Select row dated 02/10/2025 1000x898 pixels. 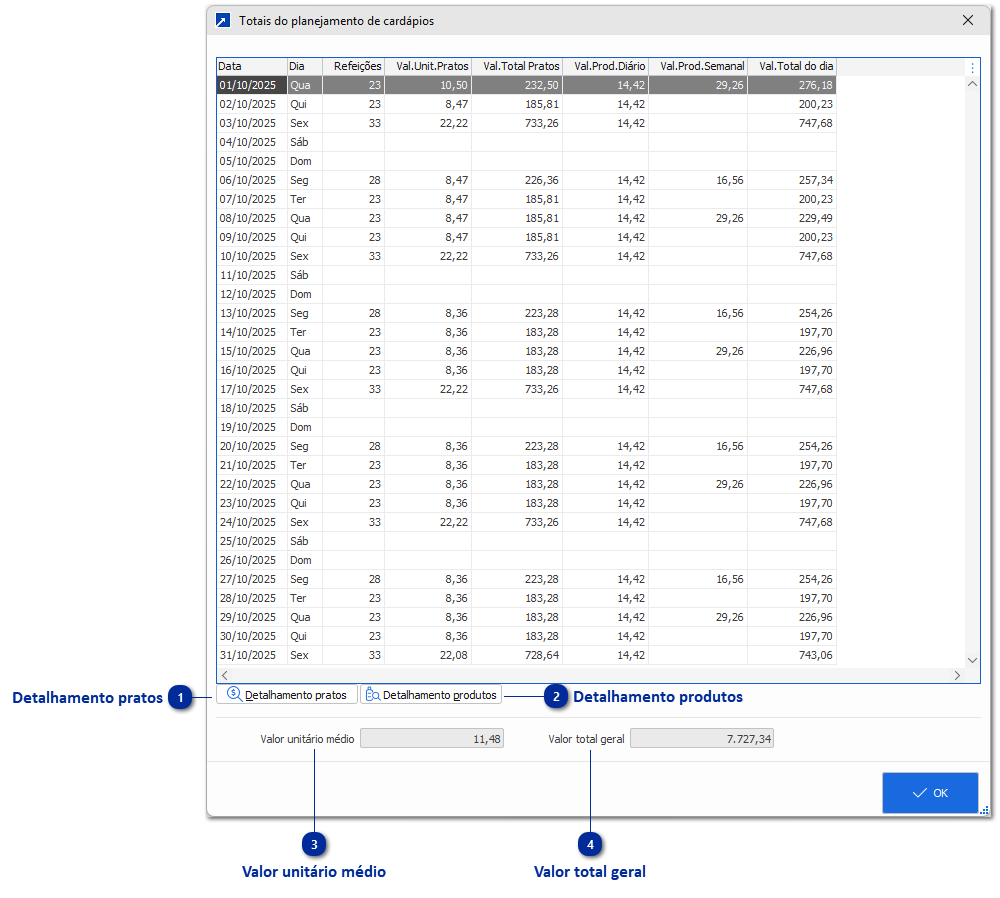(526, 104)
